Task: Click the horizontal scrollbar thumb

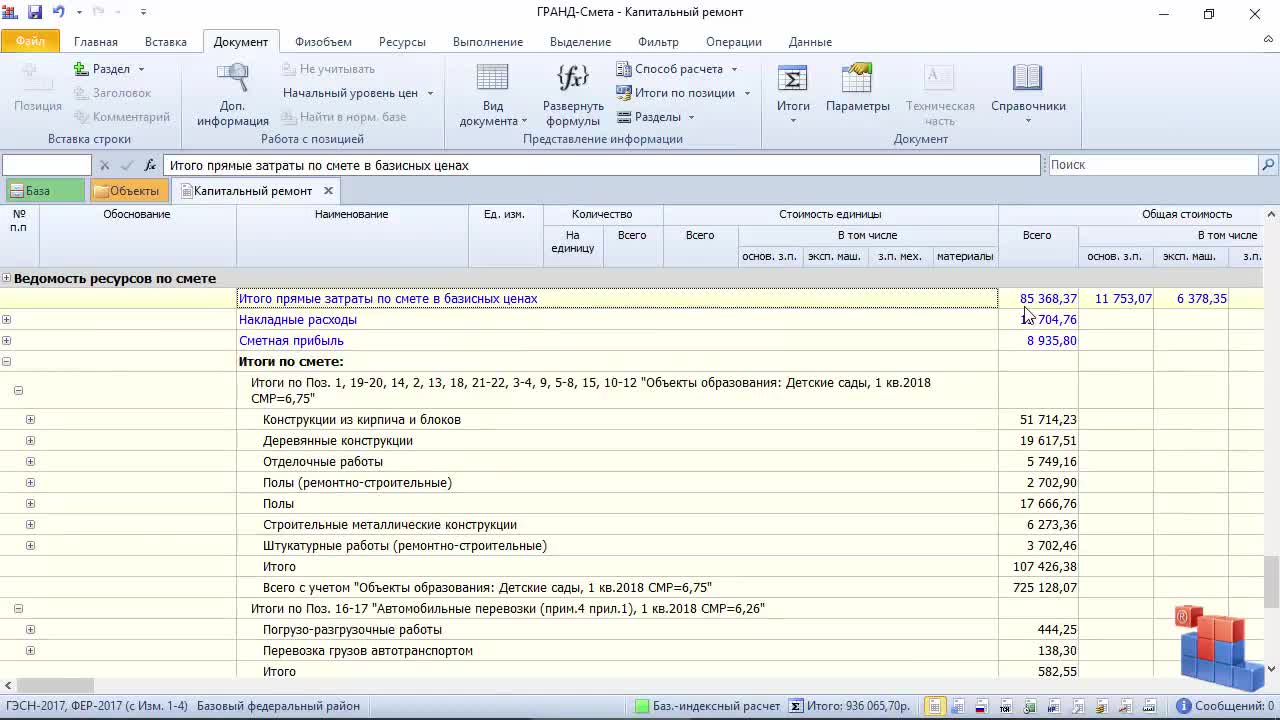Action: pos(55,686)
